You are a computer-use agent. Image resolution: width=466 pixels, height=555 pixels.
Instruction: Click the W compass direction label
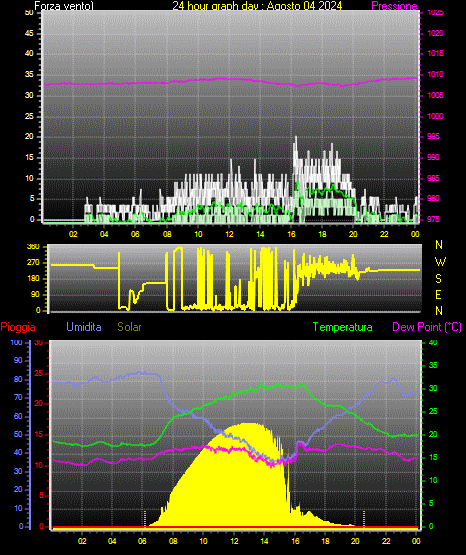tap(440, 262)
